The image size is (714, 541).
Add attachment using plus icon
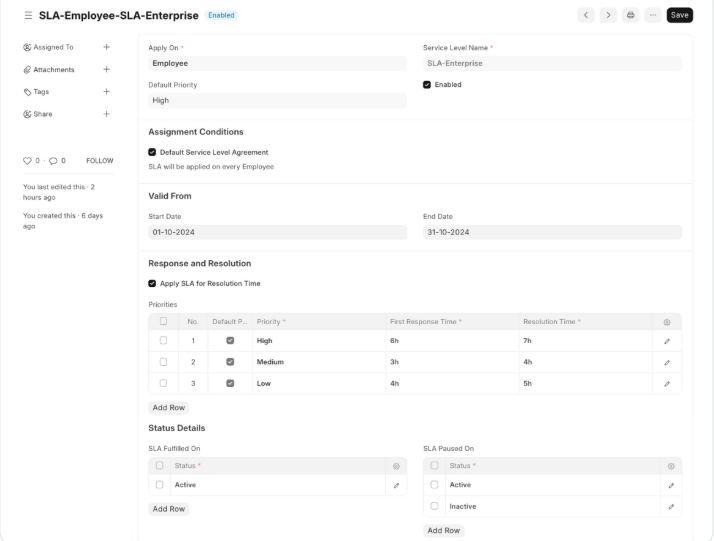point(107,70)
